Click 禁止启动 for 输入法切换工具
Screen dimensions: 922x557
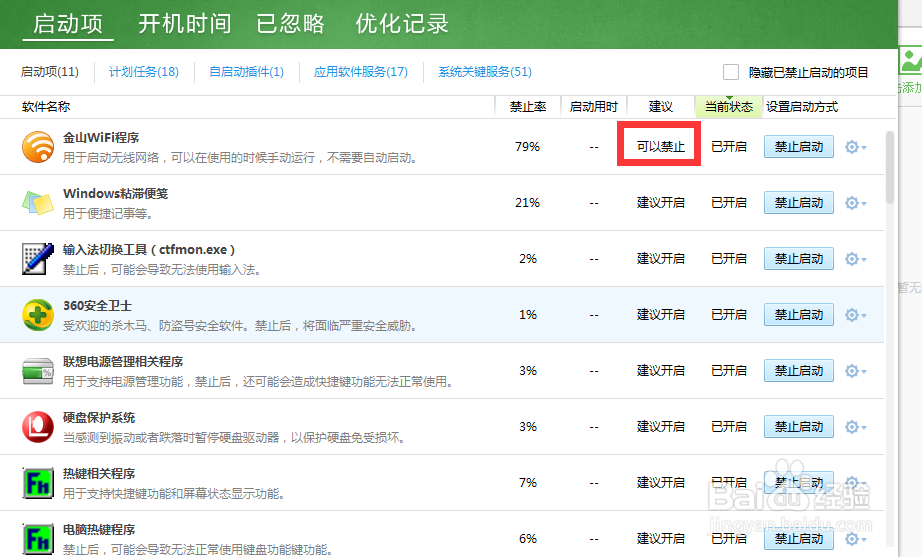(799, 259)
